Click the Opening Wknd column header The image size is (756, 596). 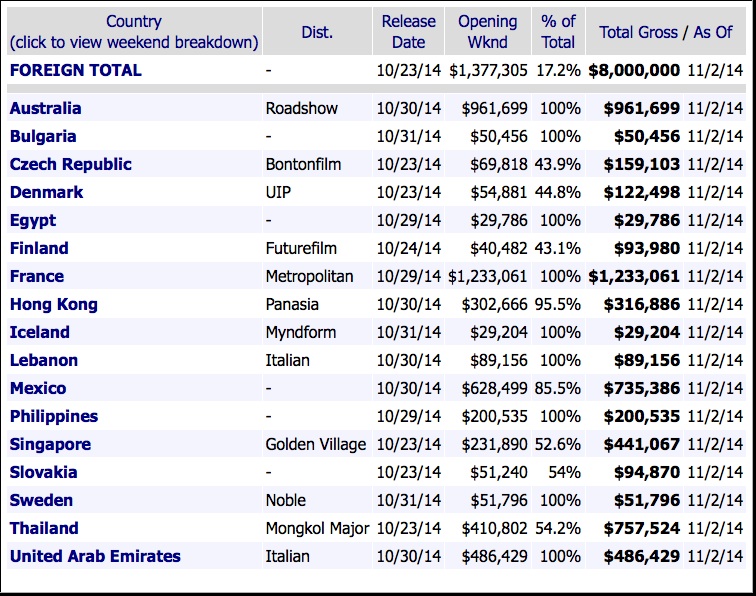pyautogui.click(x=487, y=32)
